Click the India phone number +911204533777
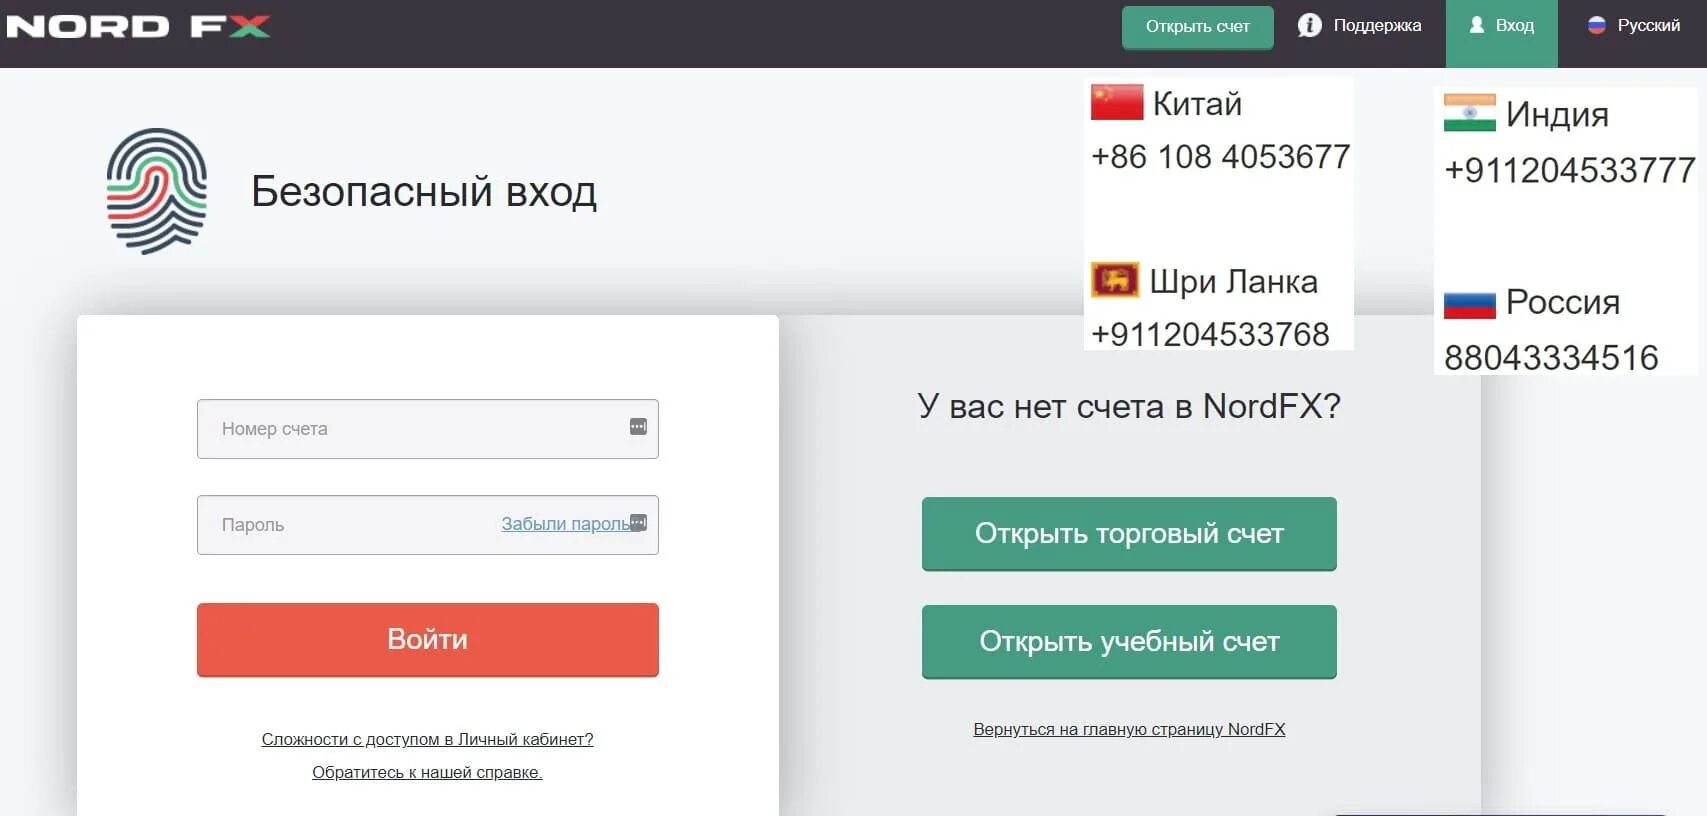The image size is (1707, 816). pos(1569,170)
